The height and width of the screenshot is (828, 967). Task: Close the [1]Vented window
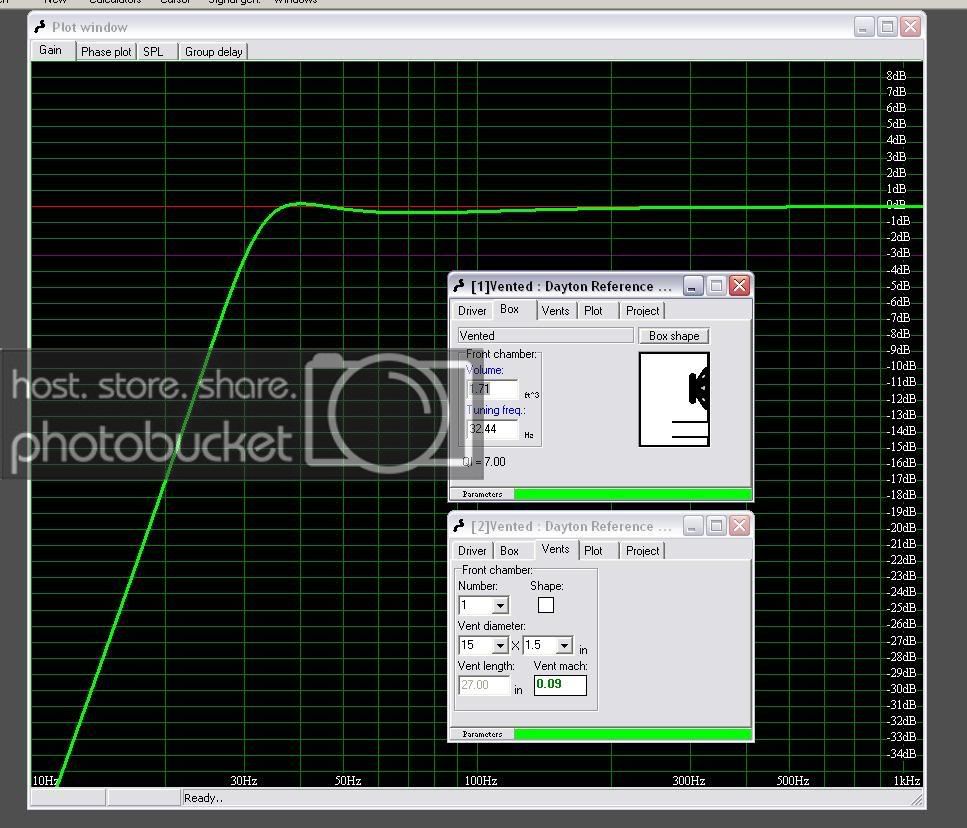click(x=739, y=285)
